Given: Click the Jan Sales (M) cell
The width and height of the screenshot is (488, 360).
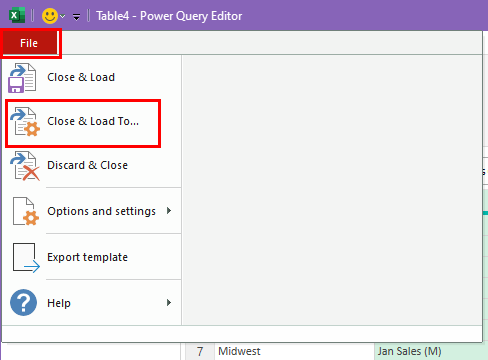Looking at the screenshot, I should click(x=431, y=351).
